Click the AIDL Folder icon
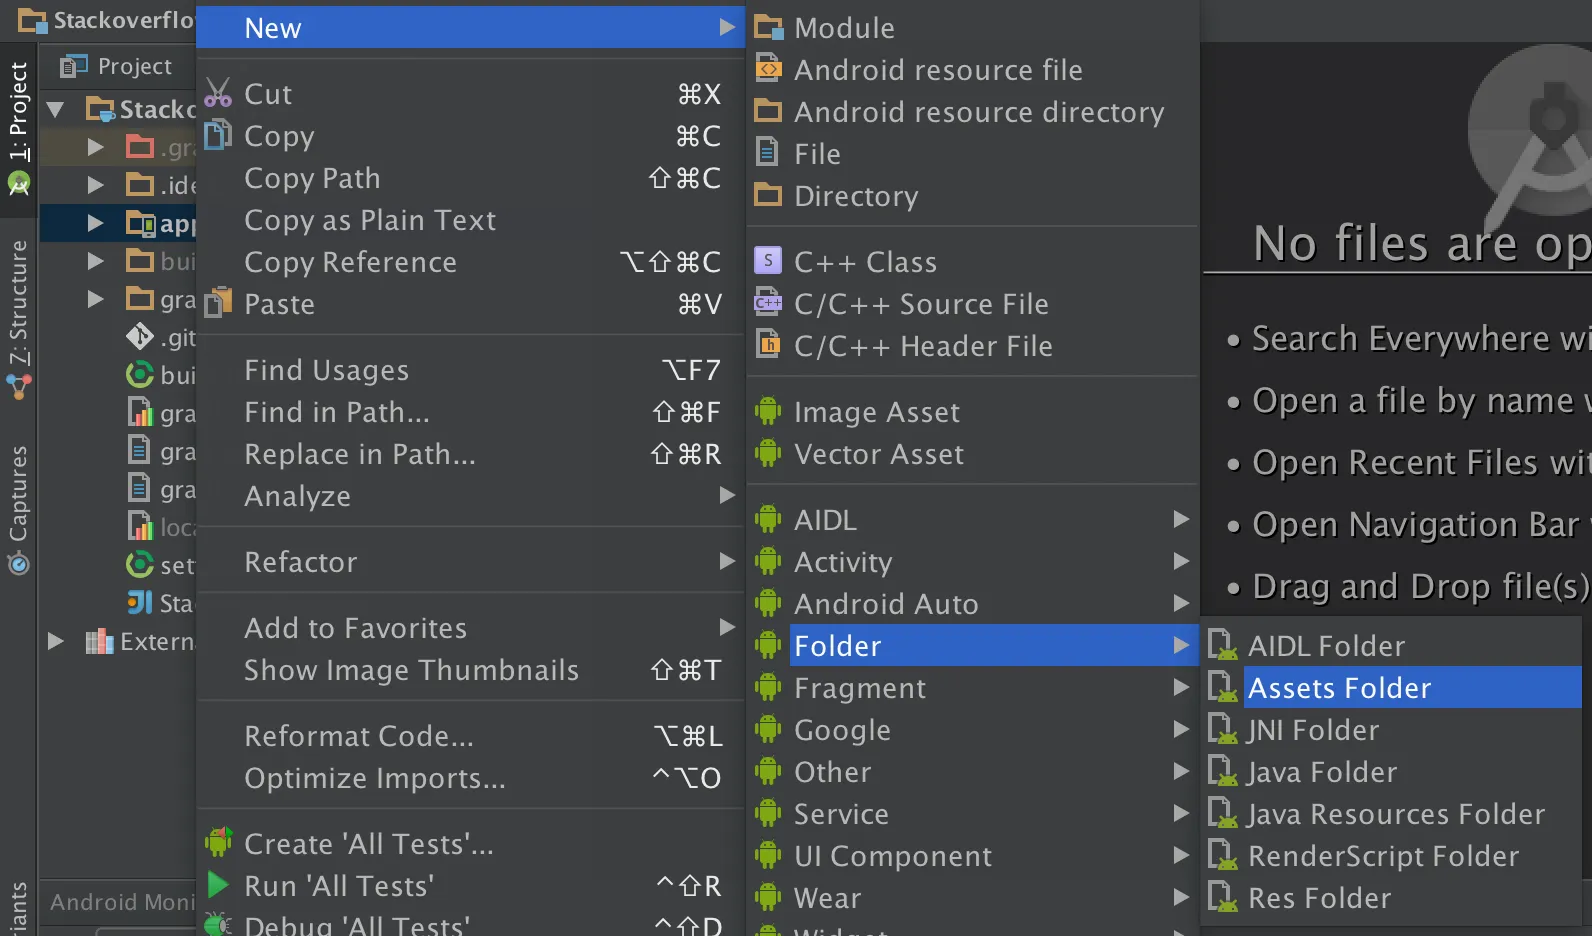This screenshot has width=1592, height=936. [x=1222, y=645]
